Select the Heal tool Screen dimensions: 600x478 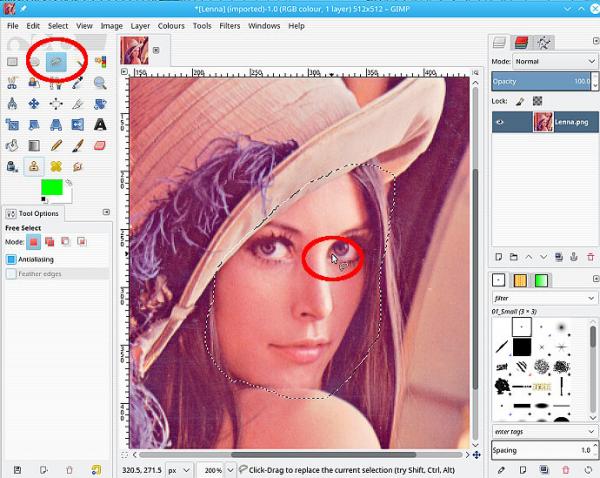pos(56,166)
